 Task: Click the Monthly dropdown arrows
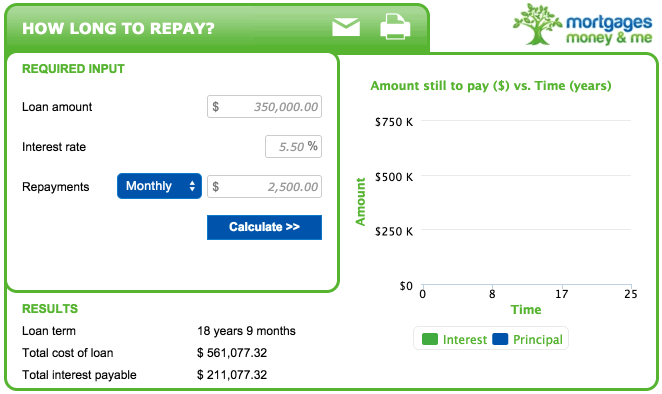193,186
